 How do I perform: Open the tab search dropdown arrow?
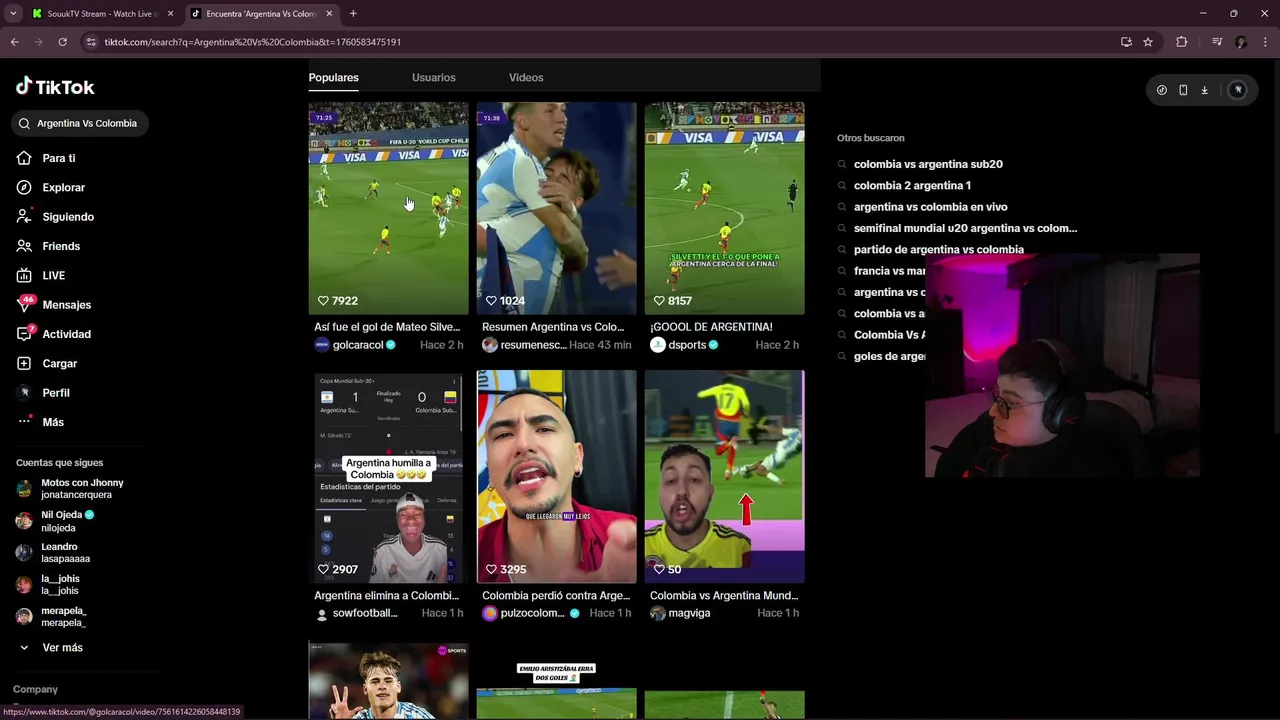(13, 14)
